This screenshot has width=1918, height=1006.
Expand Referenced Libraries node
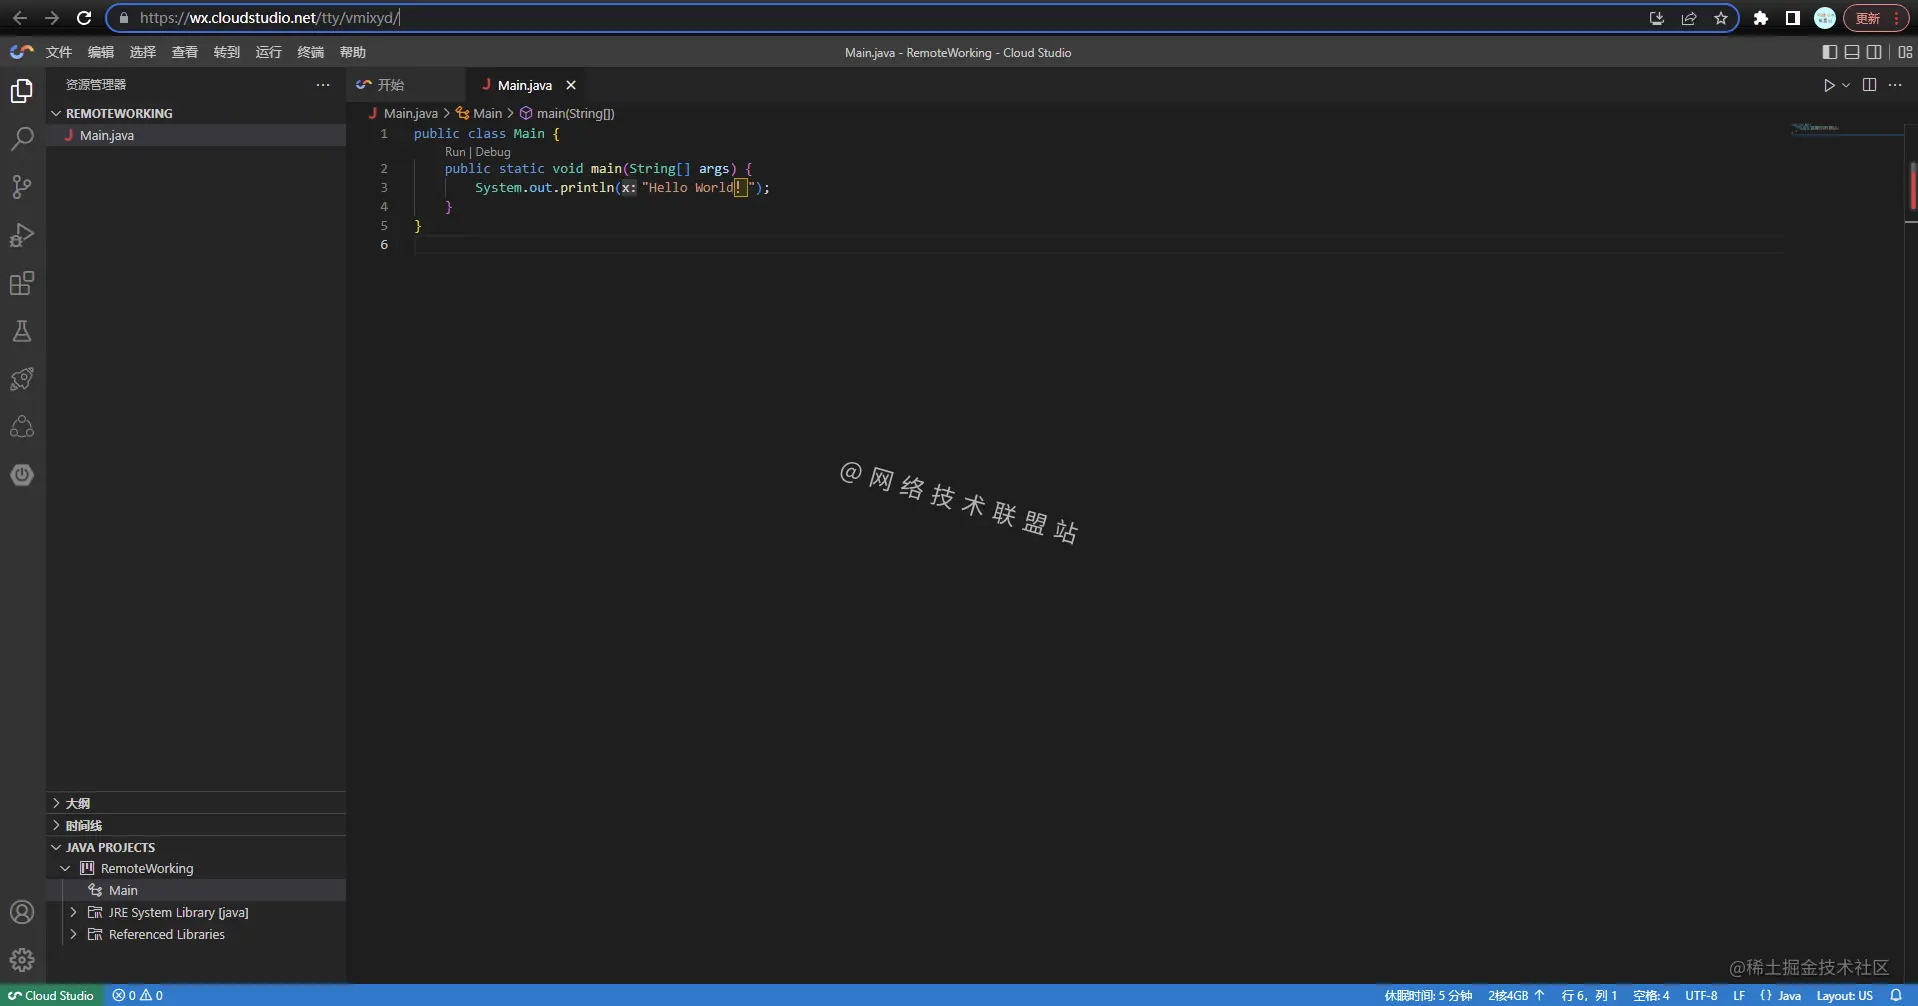coord(196,934)
